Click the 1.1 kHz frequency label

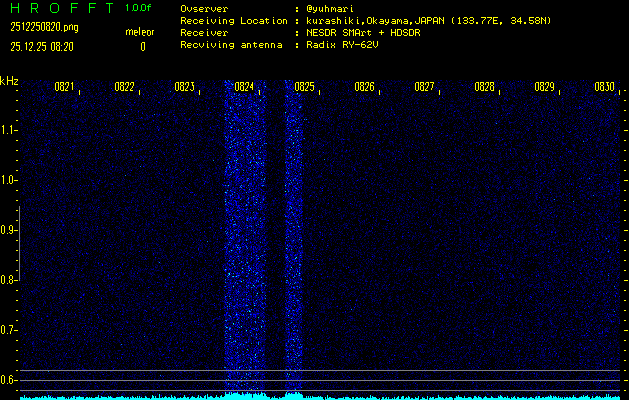pyautogui.click(x=8, y=130)
